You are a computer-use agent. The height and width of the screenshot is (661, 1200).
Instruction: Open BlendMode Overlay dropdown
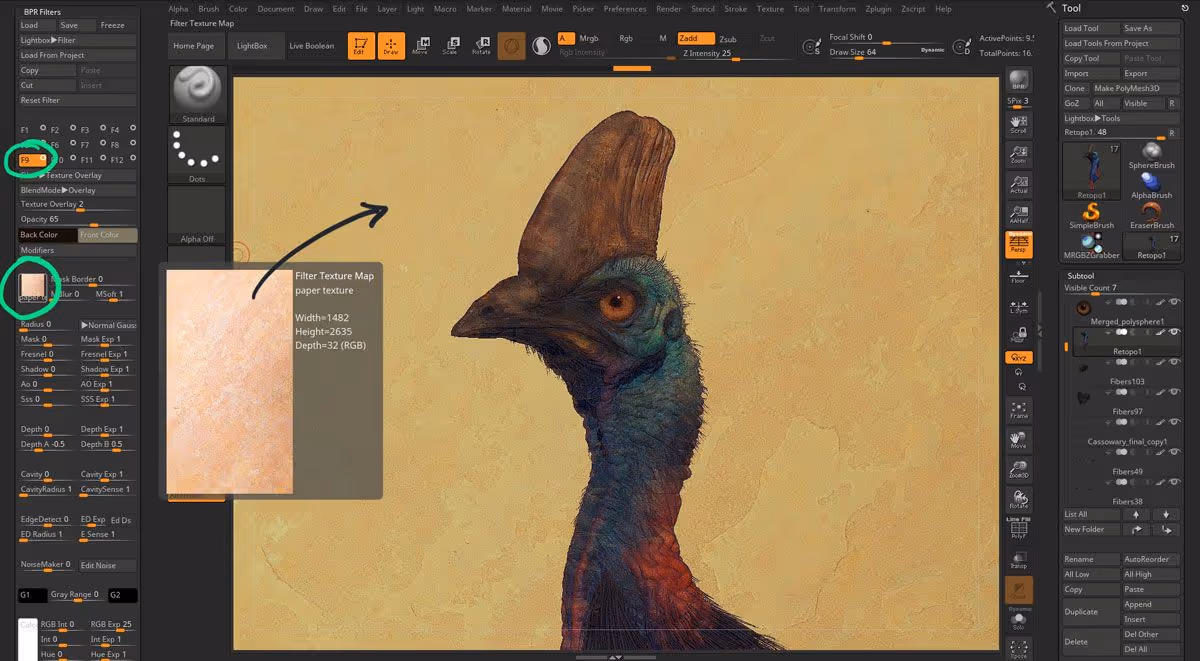(x=78, y=190)
